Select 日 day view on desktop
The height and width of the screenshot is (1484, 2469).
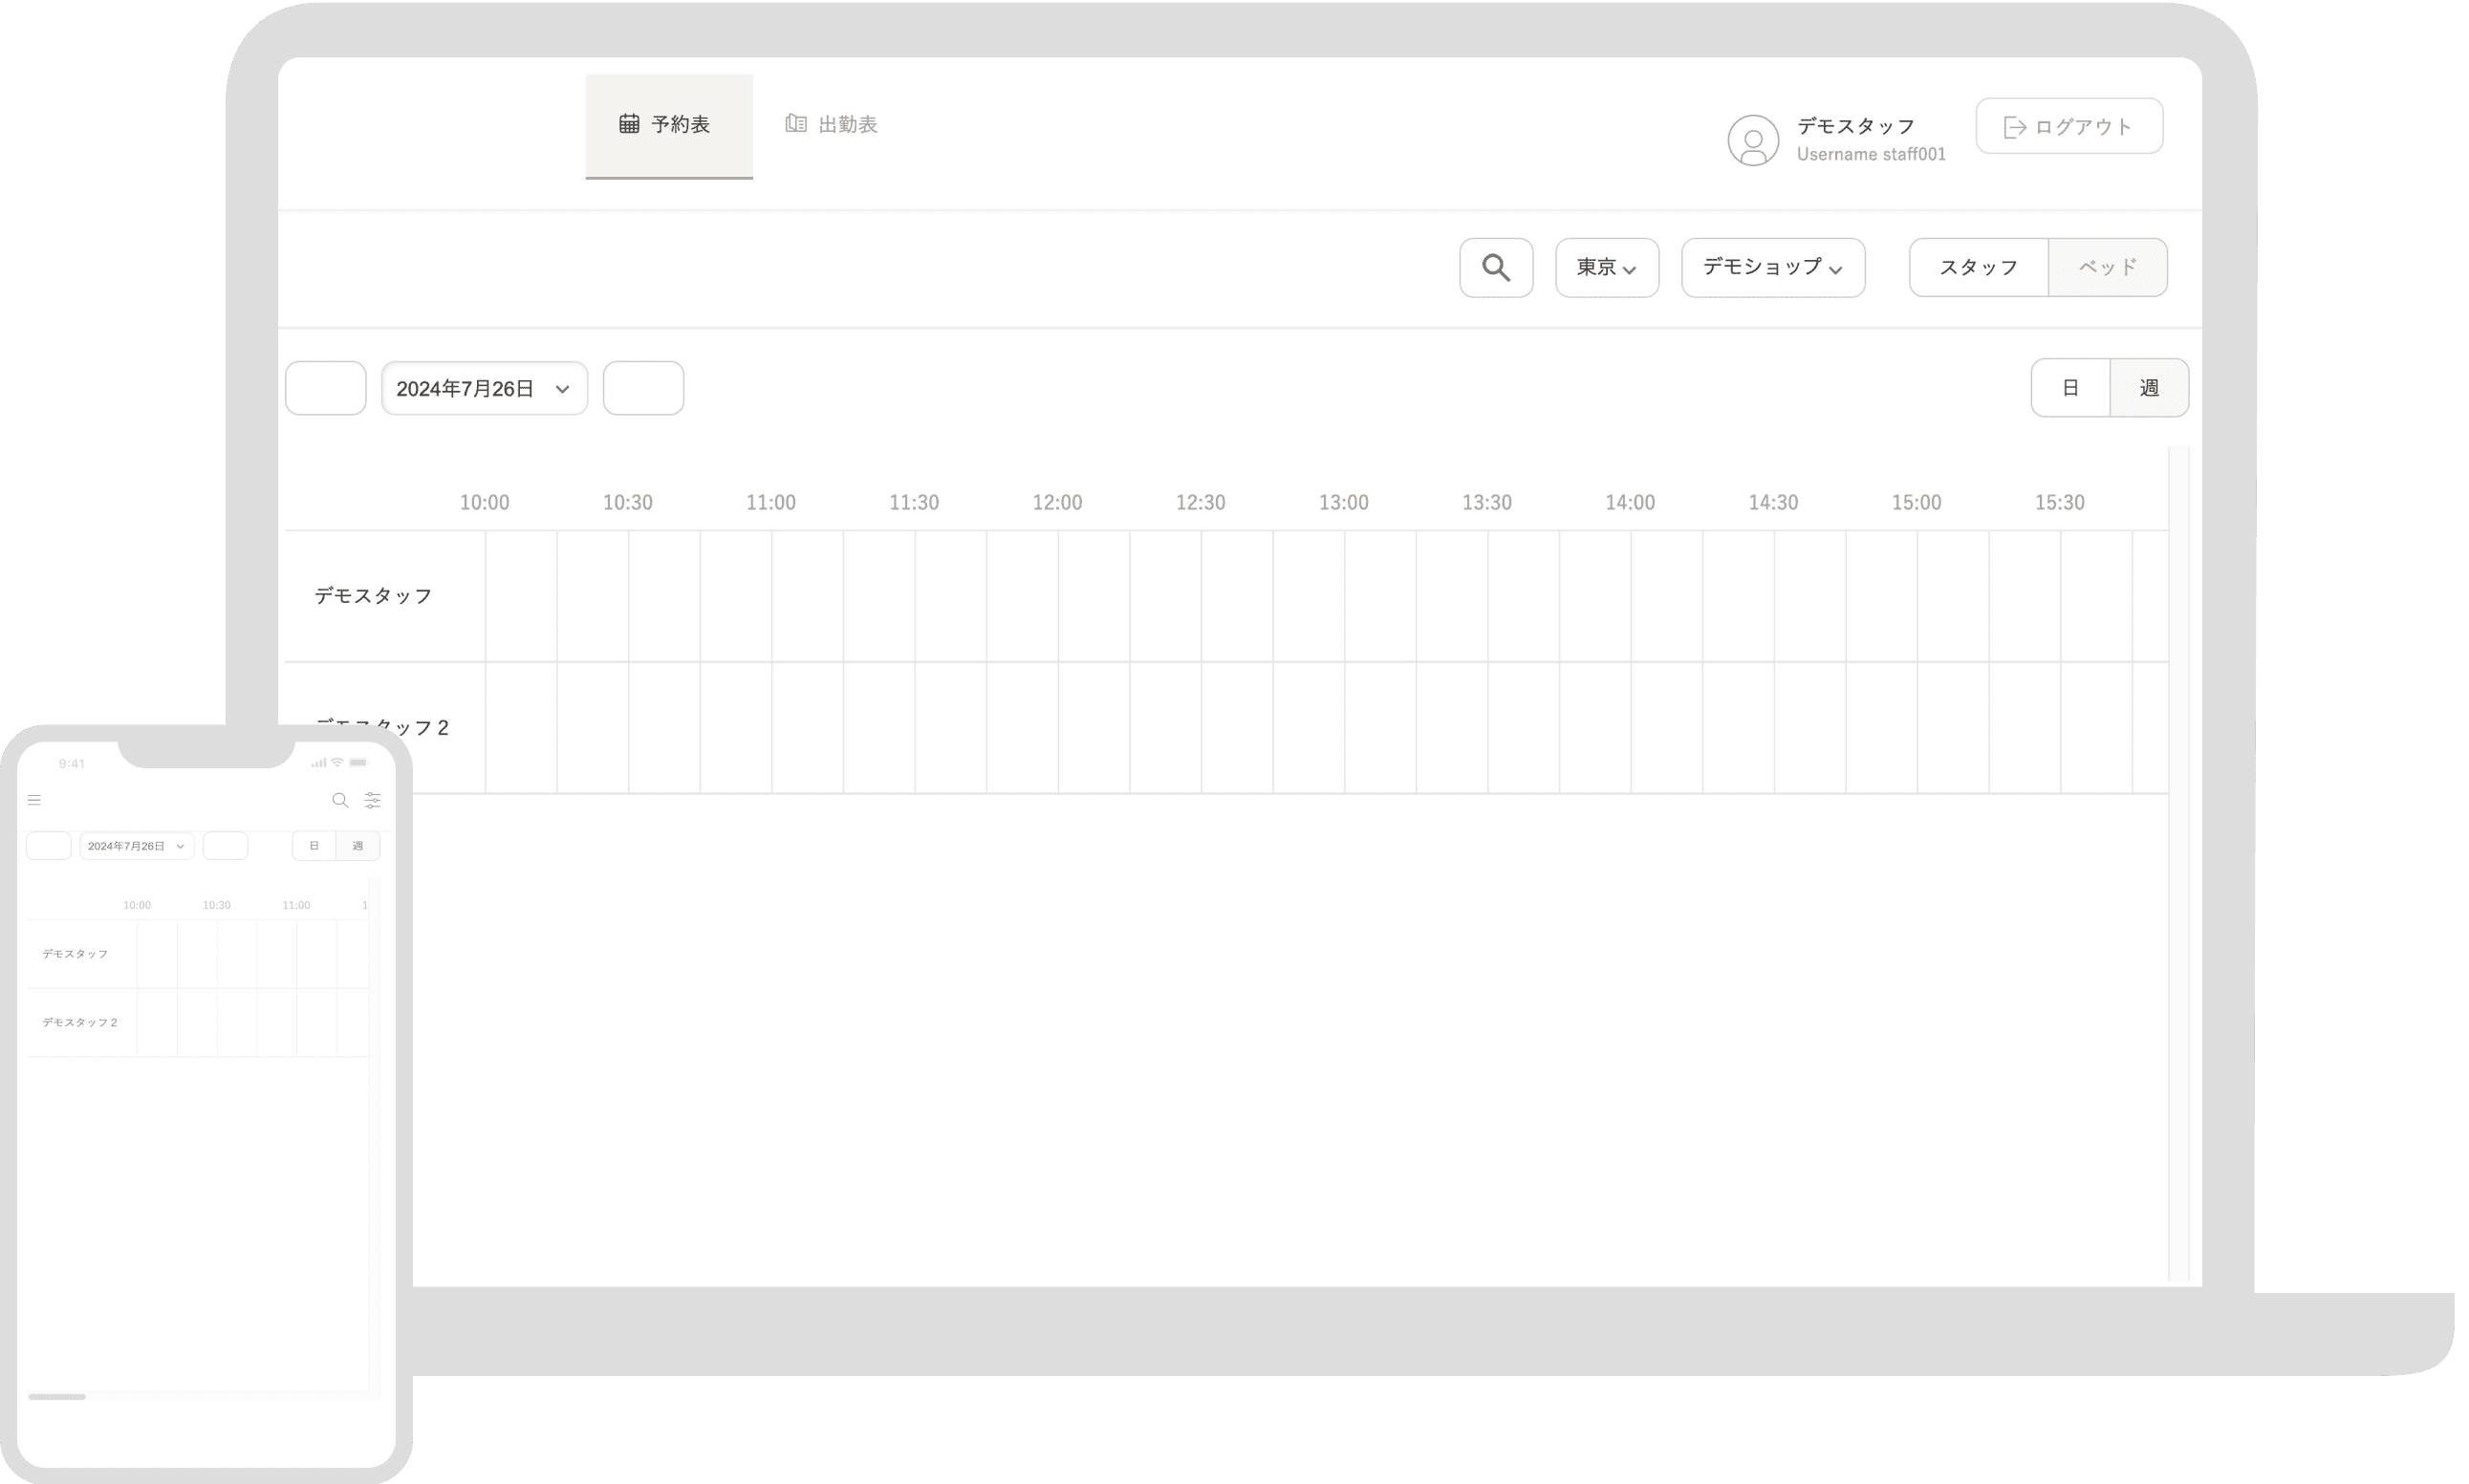(x=2070, y=388)
